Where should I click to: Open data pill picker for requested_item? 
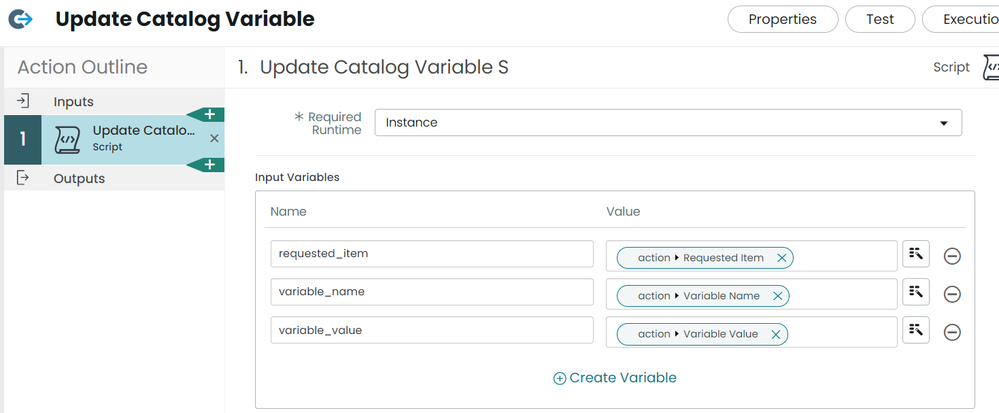[x=916, y=254]
